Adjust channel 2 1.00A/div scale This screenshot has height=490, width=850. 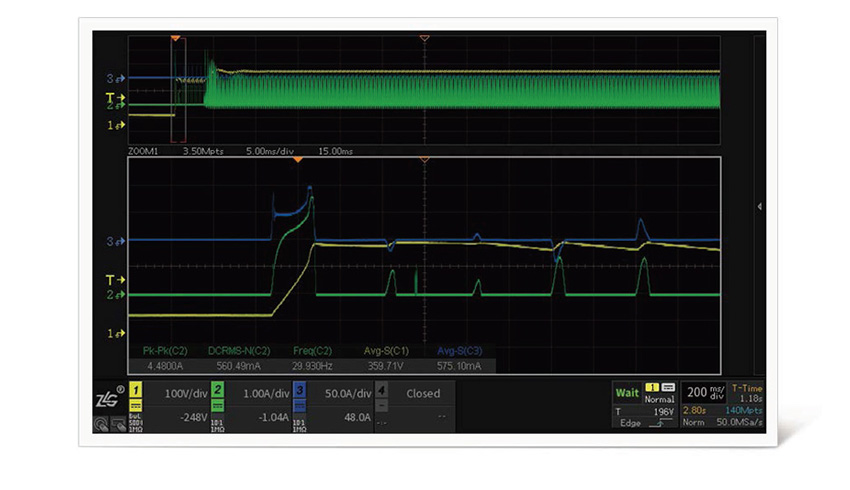tap(266, 394)
